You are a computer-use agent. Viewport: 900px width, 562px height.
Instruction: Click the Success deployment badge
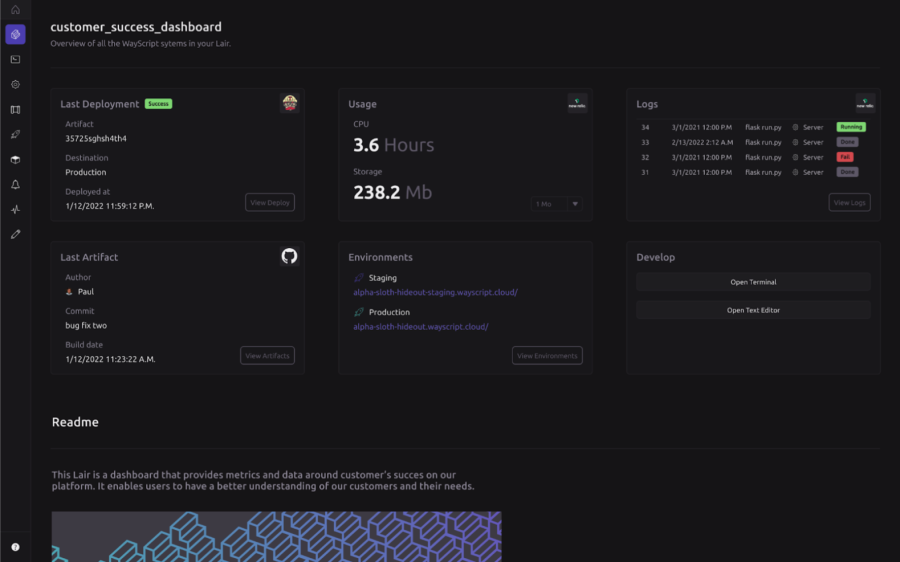click(158, 104)
